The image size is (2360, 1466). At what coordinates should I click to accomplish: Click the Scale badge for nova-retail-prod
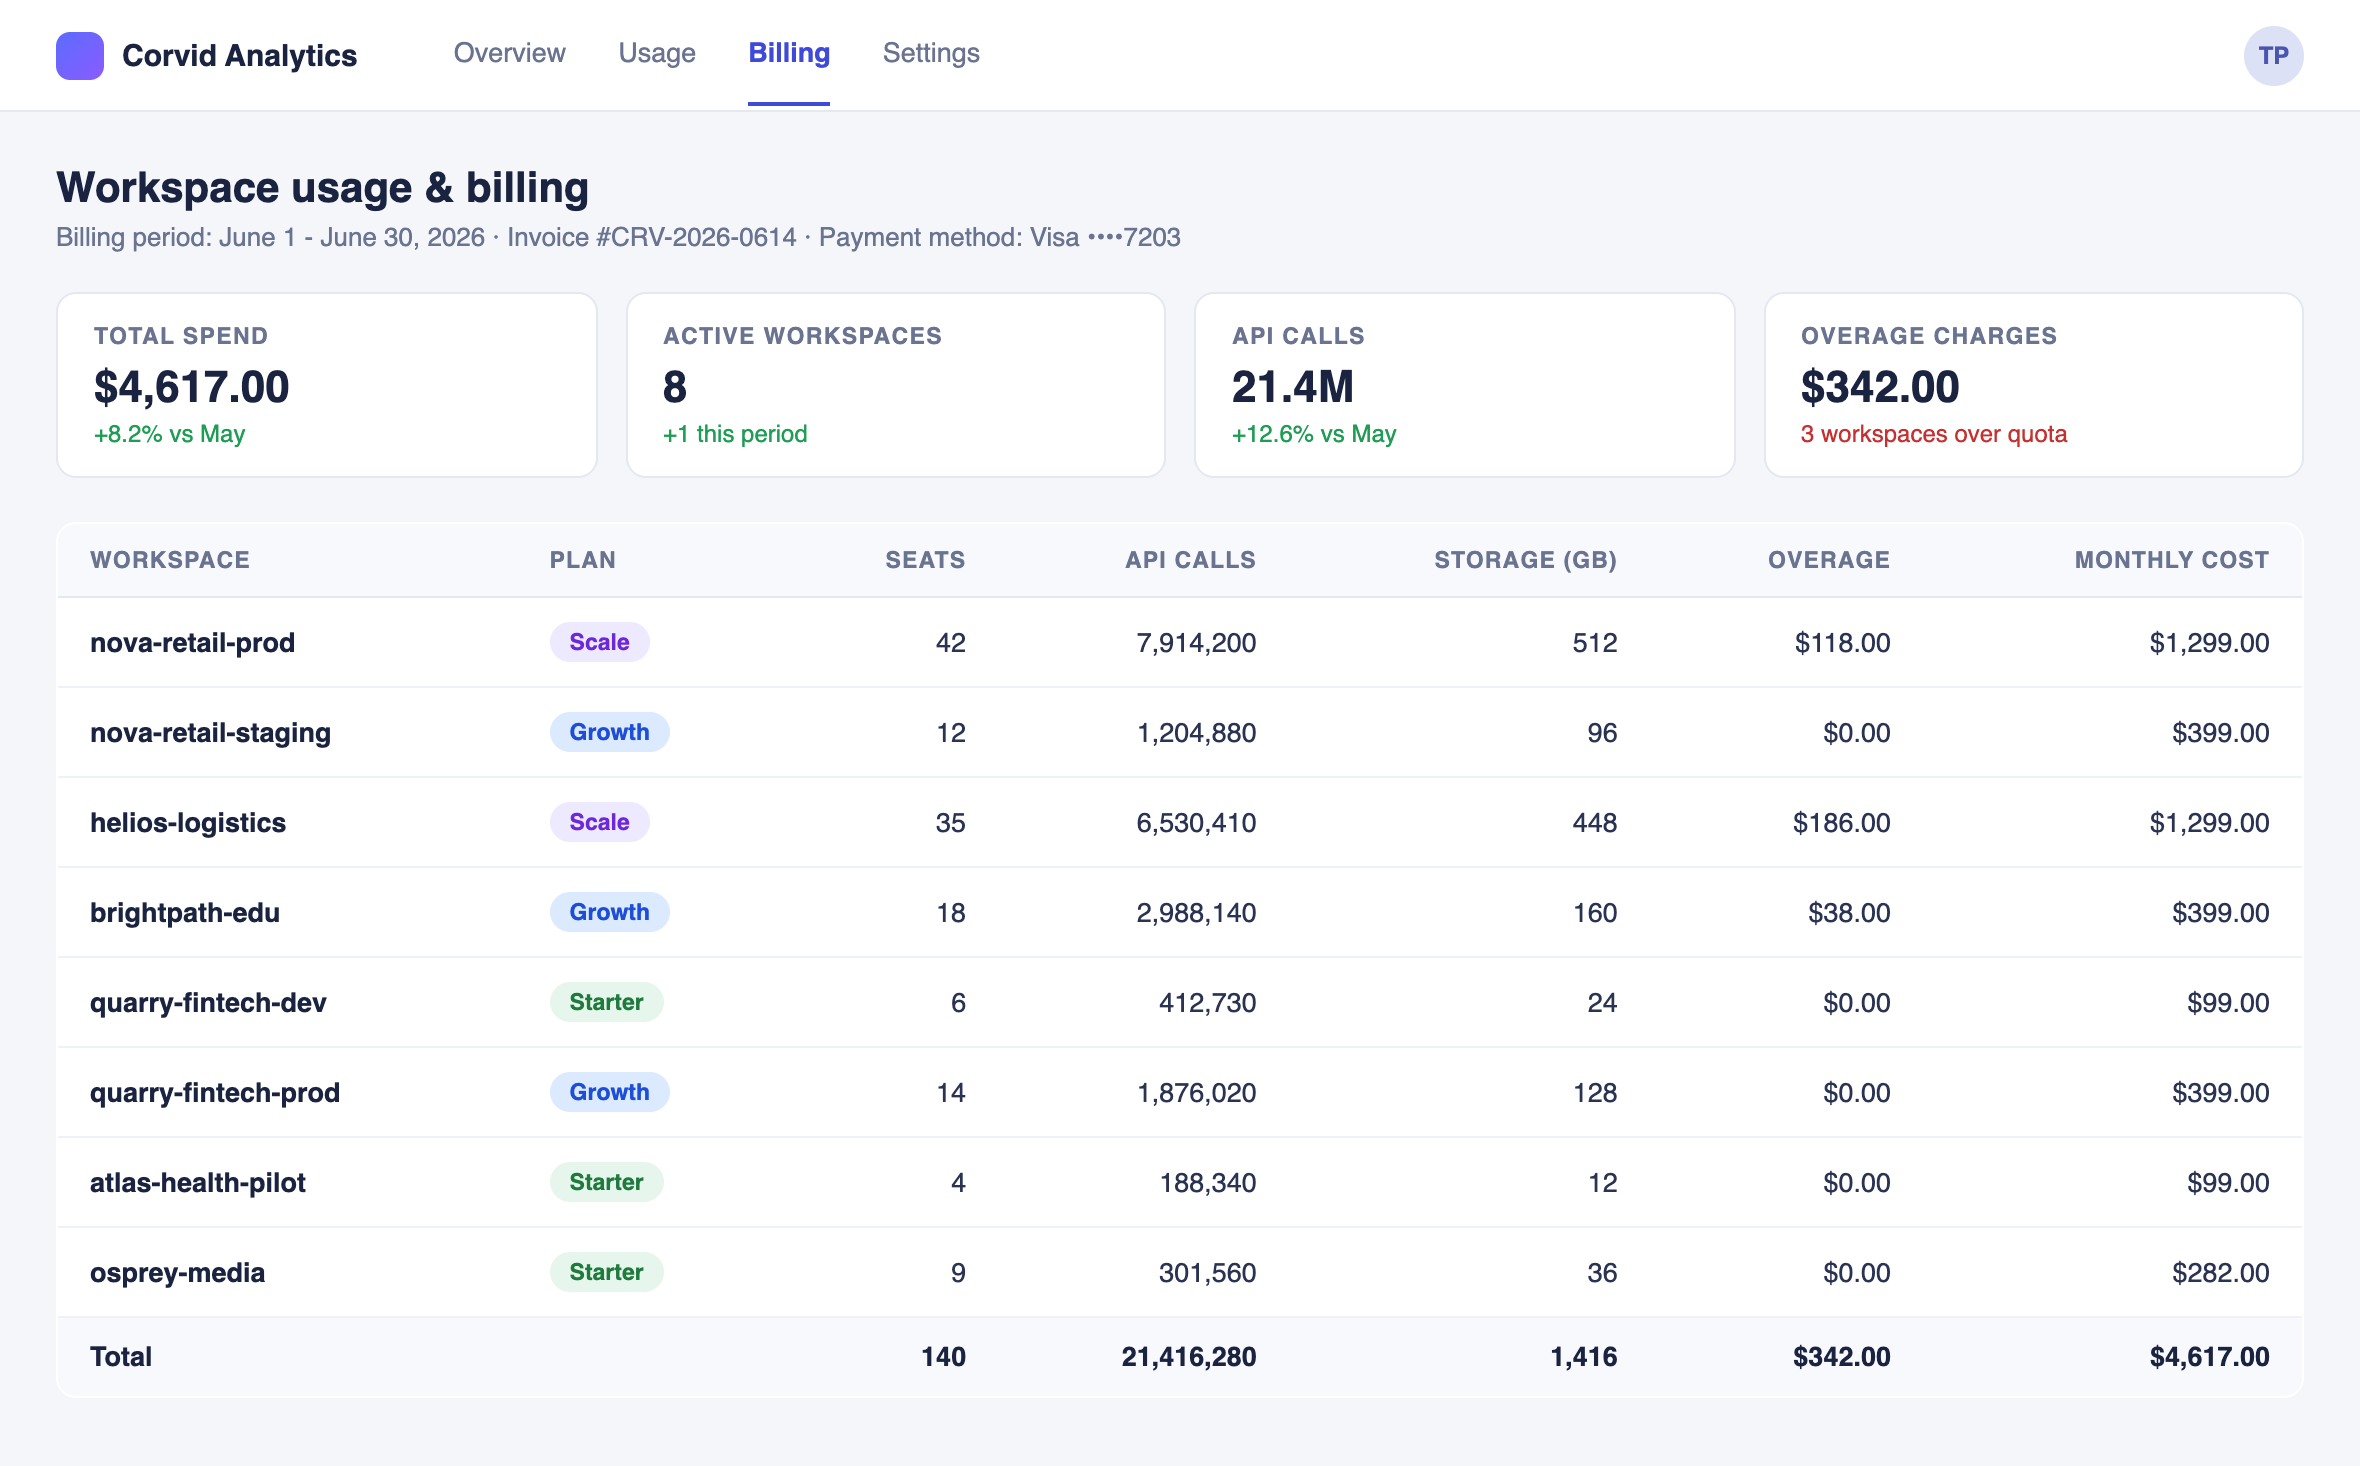(x=599, y=642)
